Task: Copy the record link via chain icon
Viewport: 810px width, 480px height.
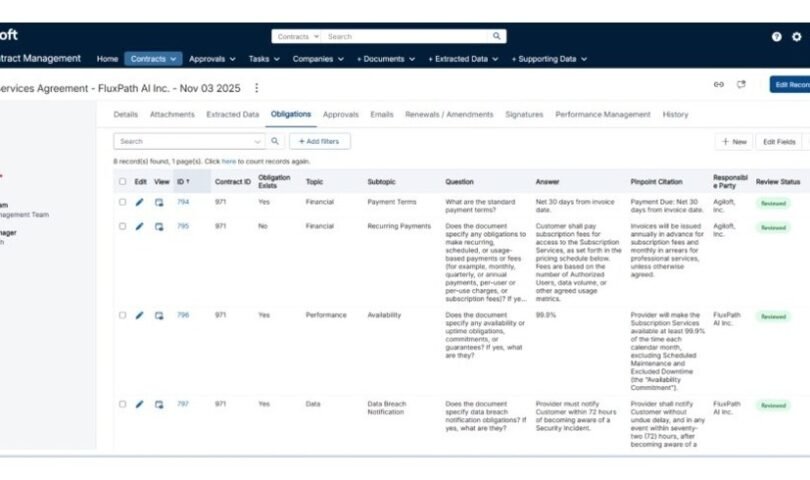Action: [x=718, y=85]
